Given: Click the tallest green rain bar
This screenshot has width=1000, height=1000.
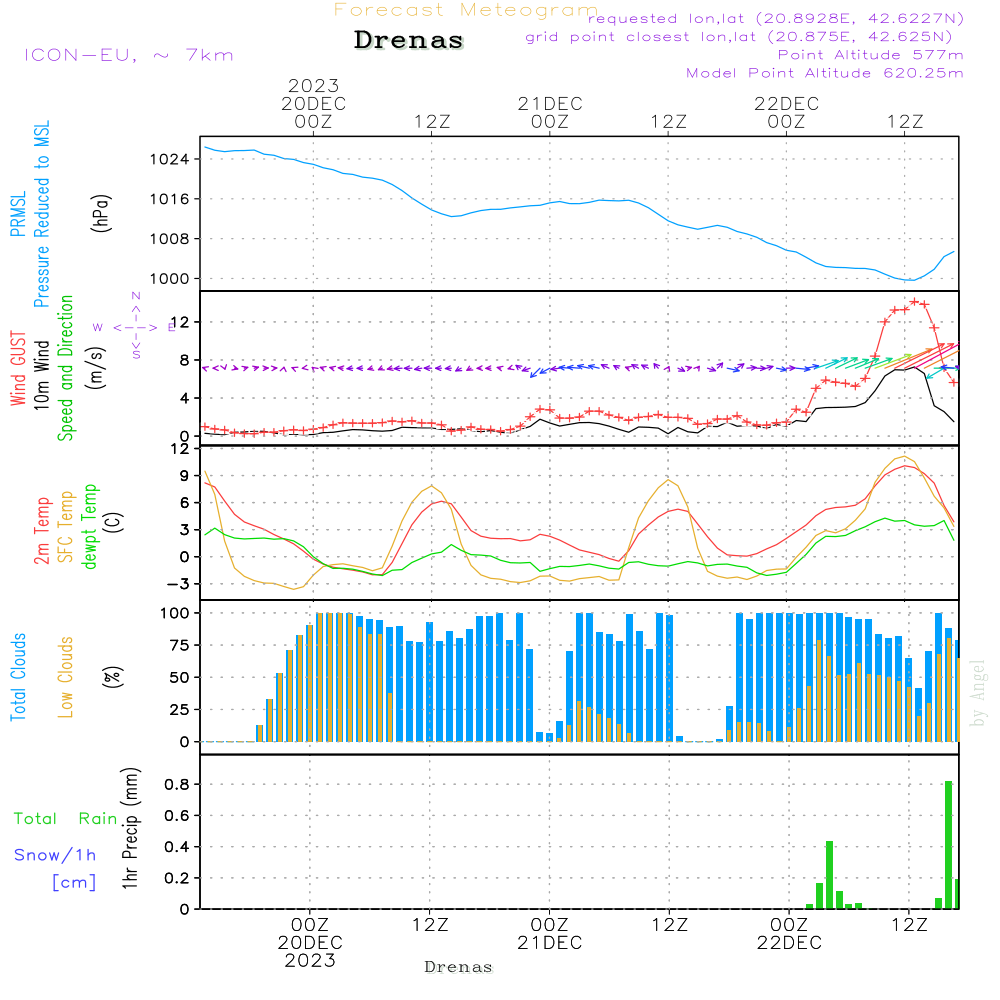Looking at the screenshot, I should [x=948, y=844].
